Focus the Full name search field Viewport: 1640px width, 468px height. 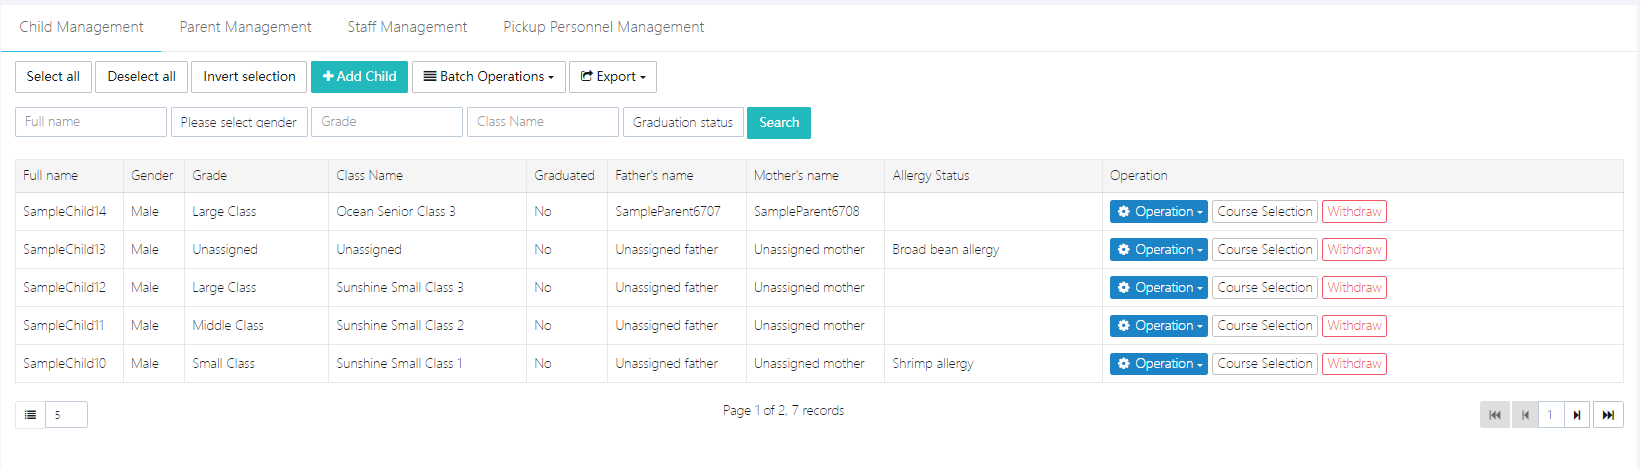91,122
